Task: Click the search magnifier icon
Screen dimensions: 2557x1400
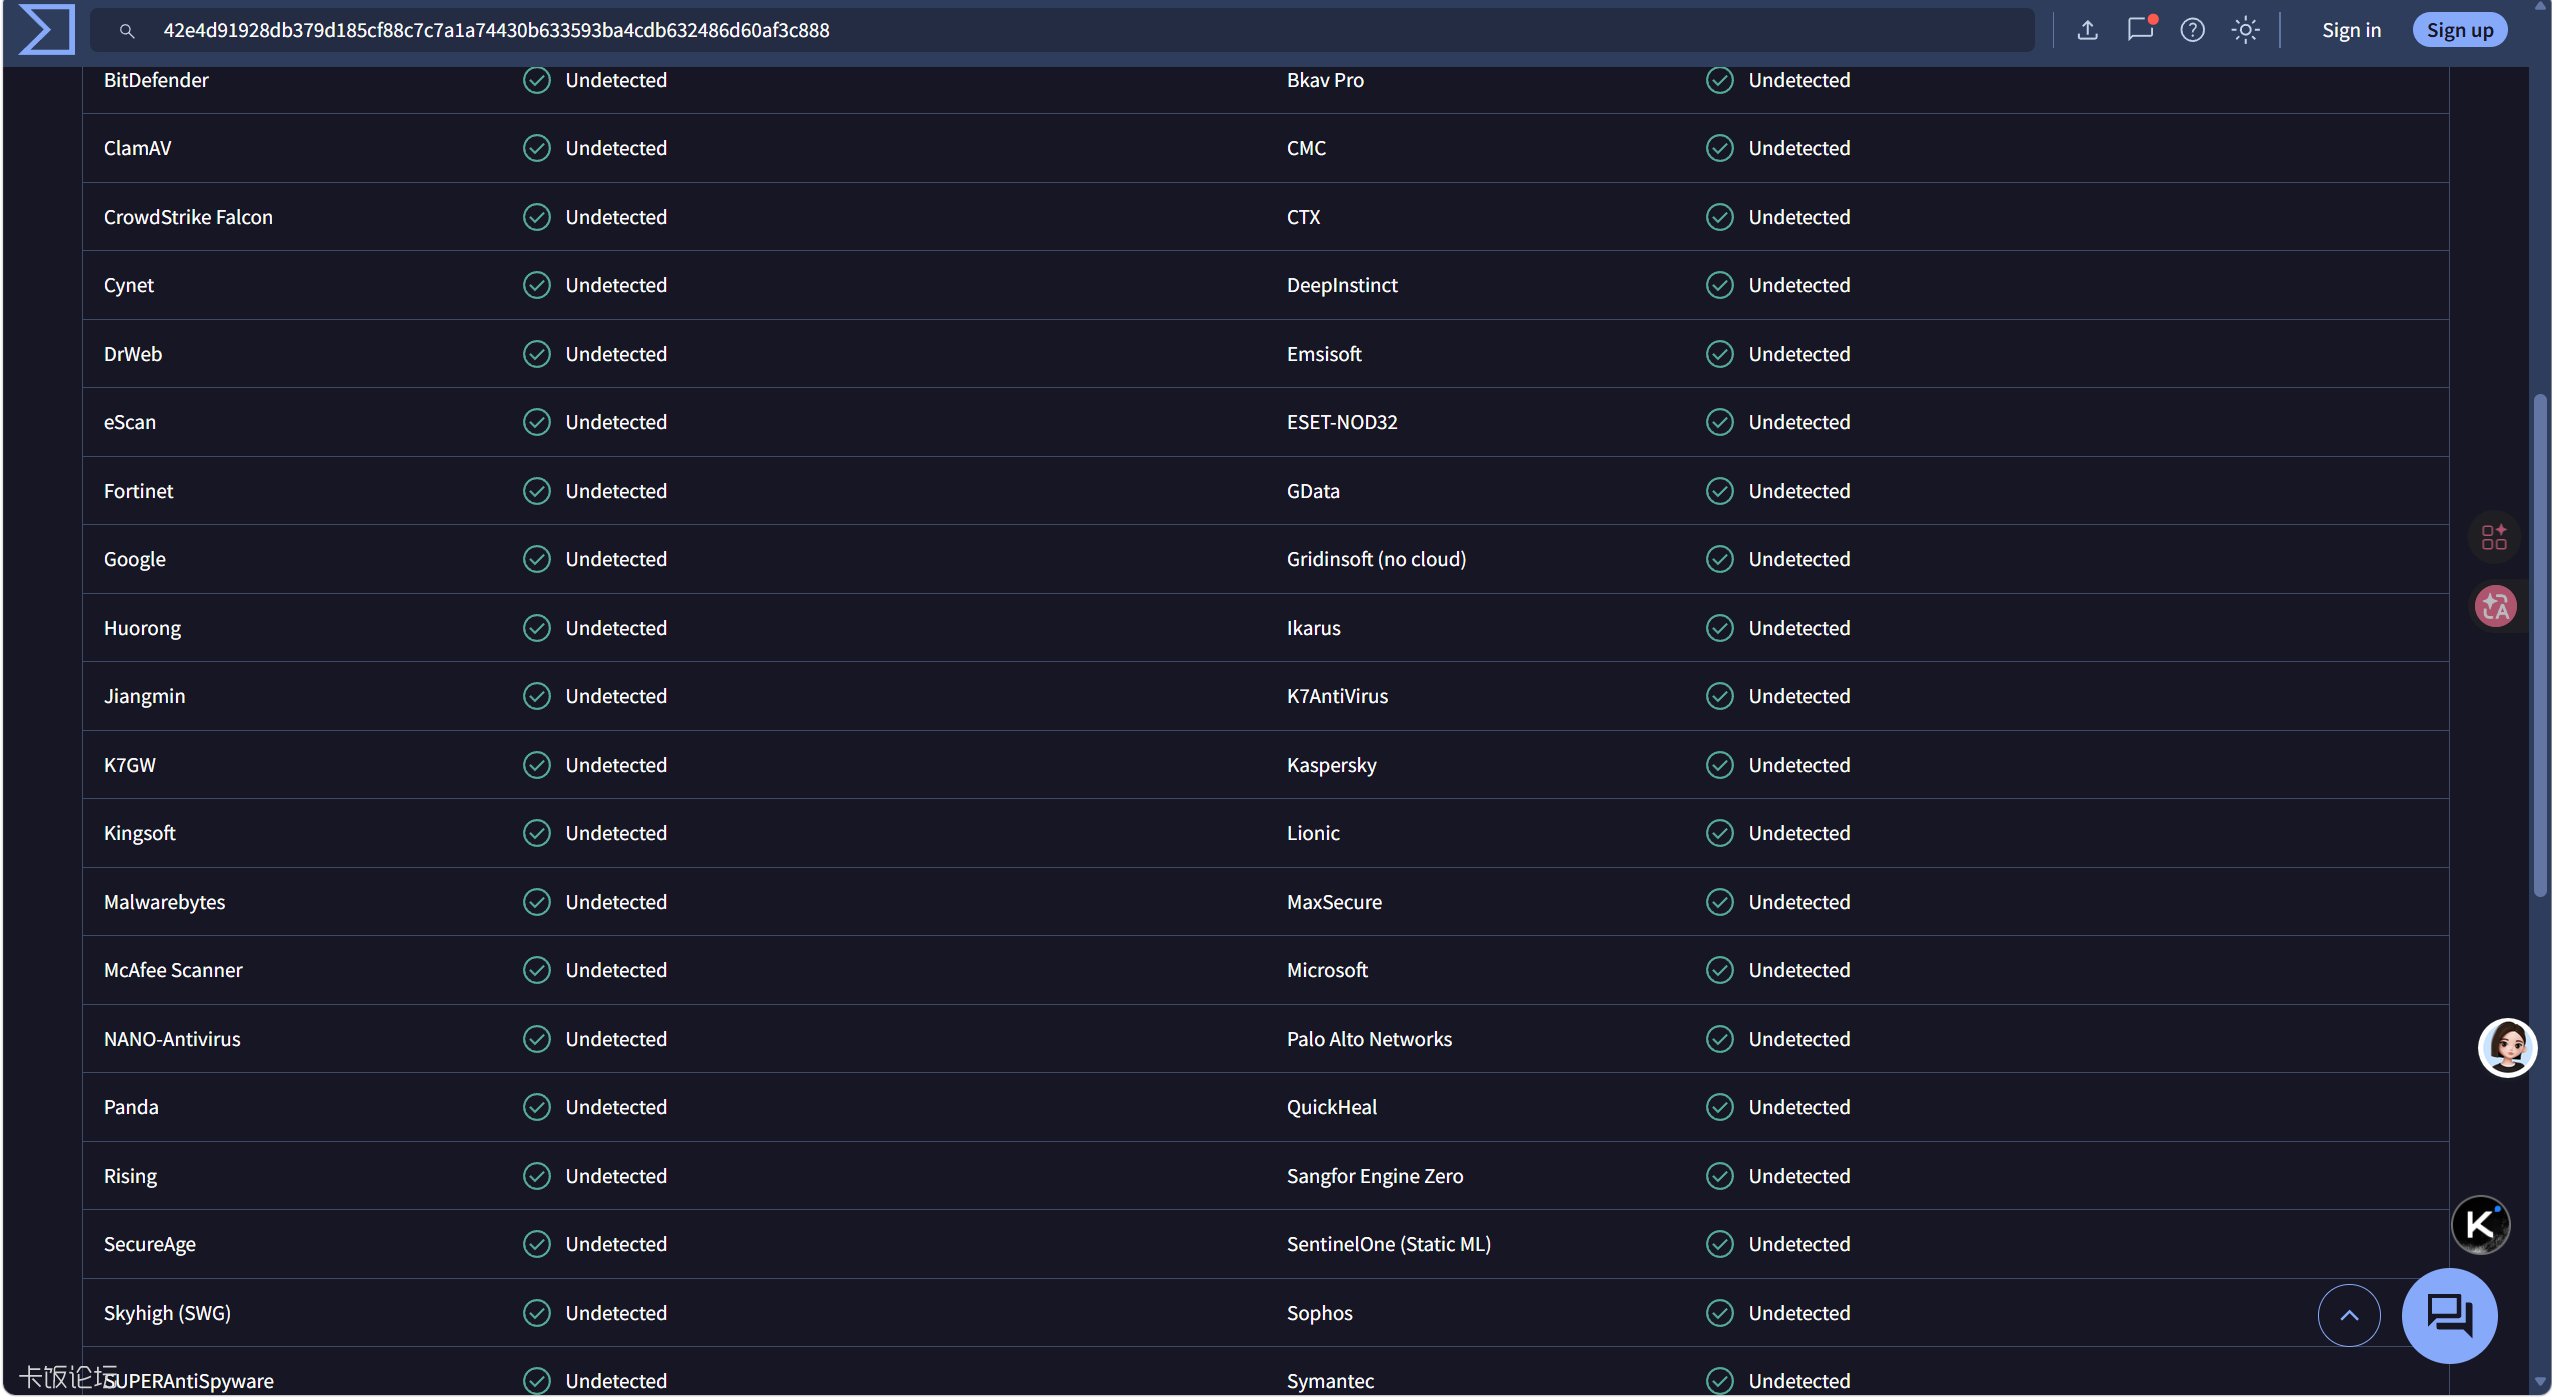Action: [x=127, y=31]
